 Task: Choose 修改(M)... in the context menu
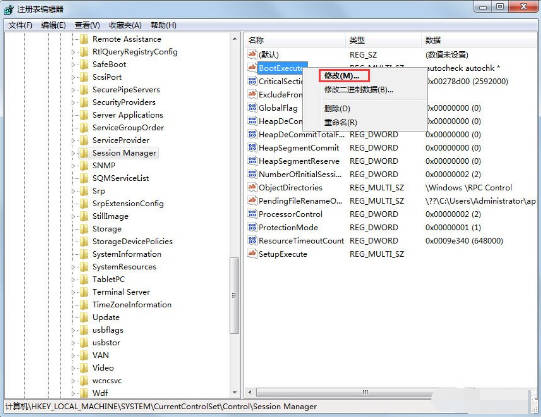click(x=342, y=76)
